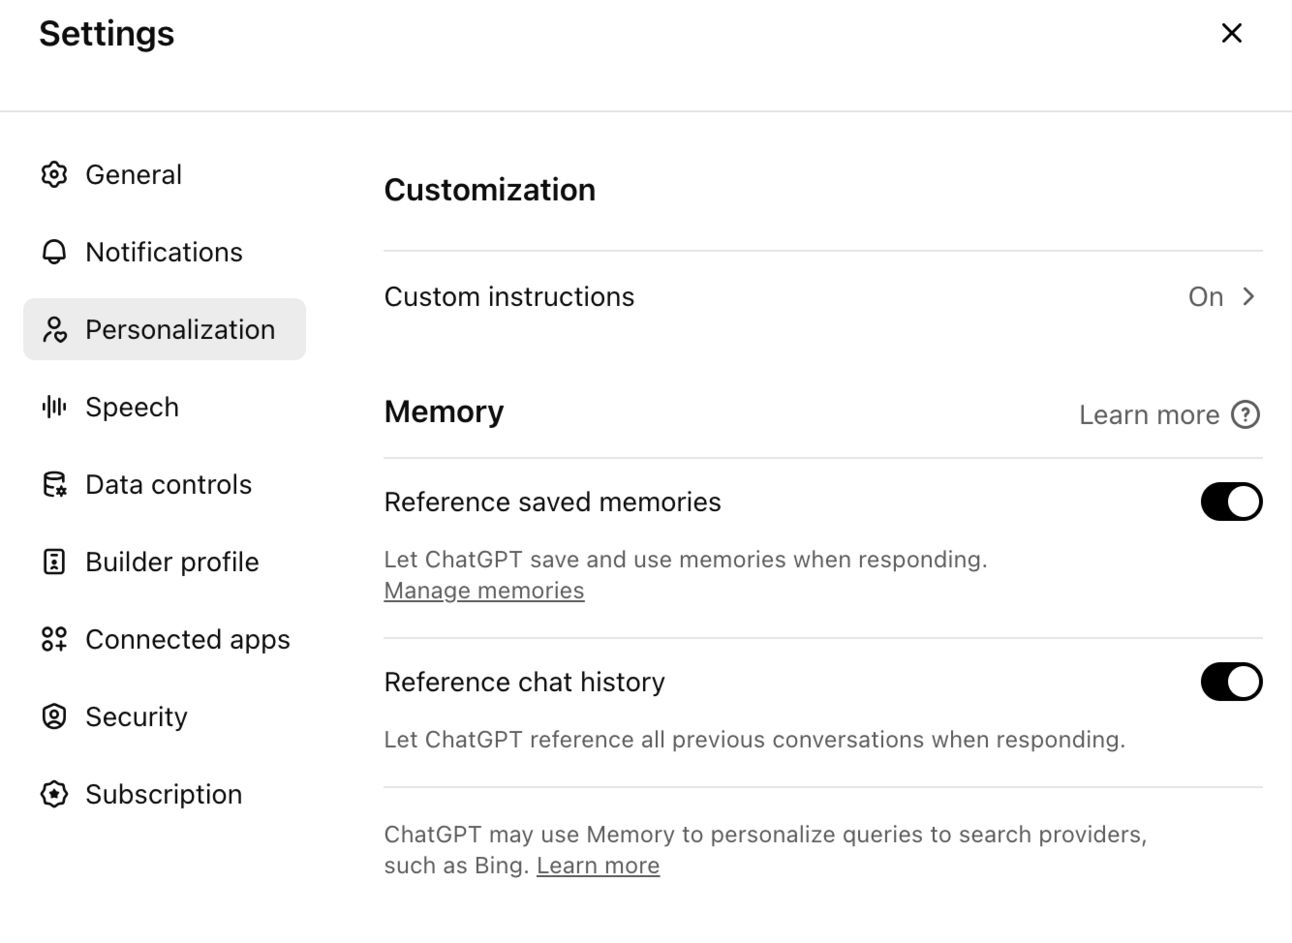This screenshot has height=943, width=1292.
Task: Close the Settings dialog
Action: [x=1232, y=33]
